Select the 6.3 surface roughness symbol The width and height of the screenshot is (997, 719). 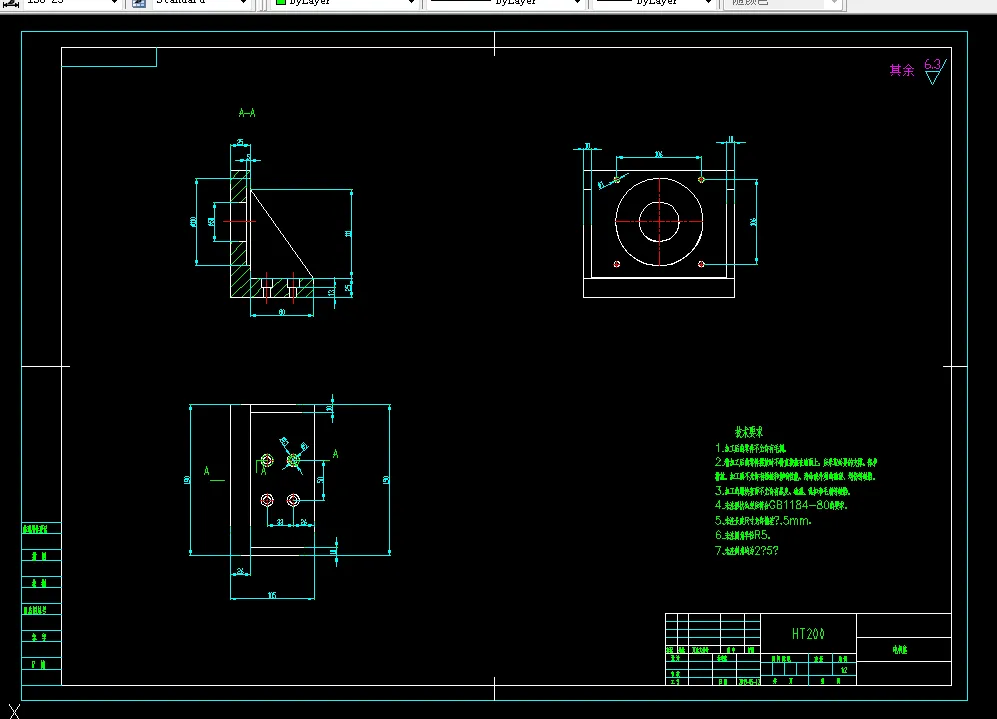coord(935,71)
